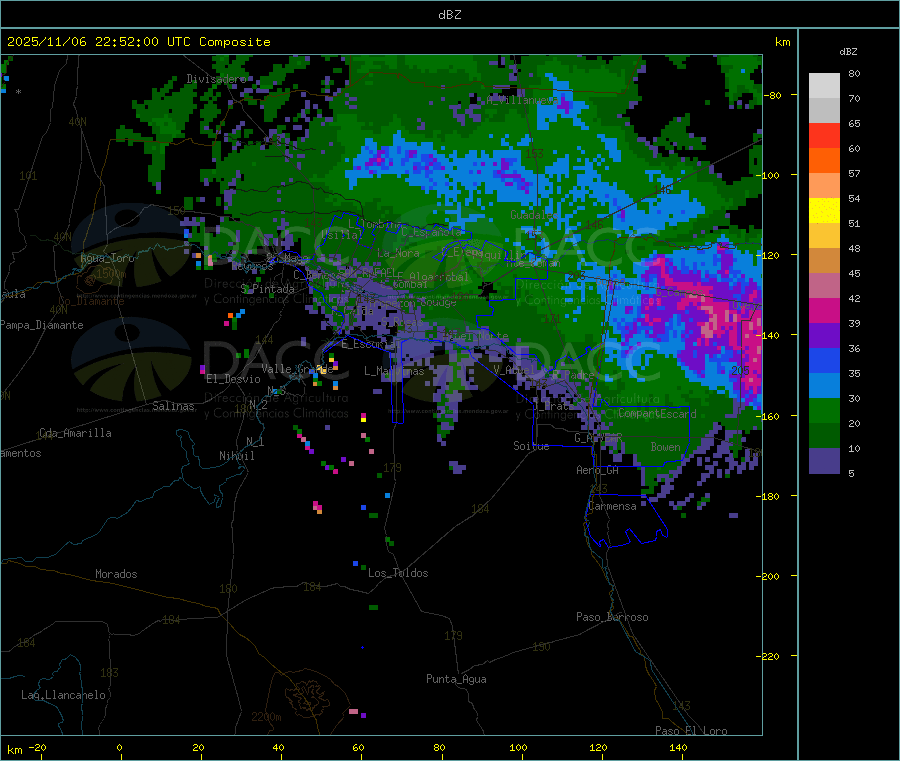Select the 'Paso_Barroso' location label
This screenshot has height=761, width=900.
[x=612, y=618]
